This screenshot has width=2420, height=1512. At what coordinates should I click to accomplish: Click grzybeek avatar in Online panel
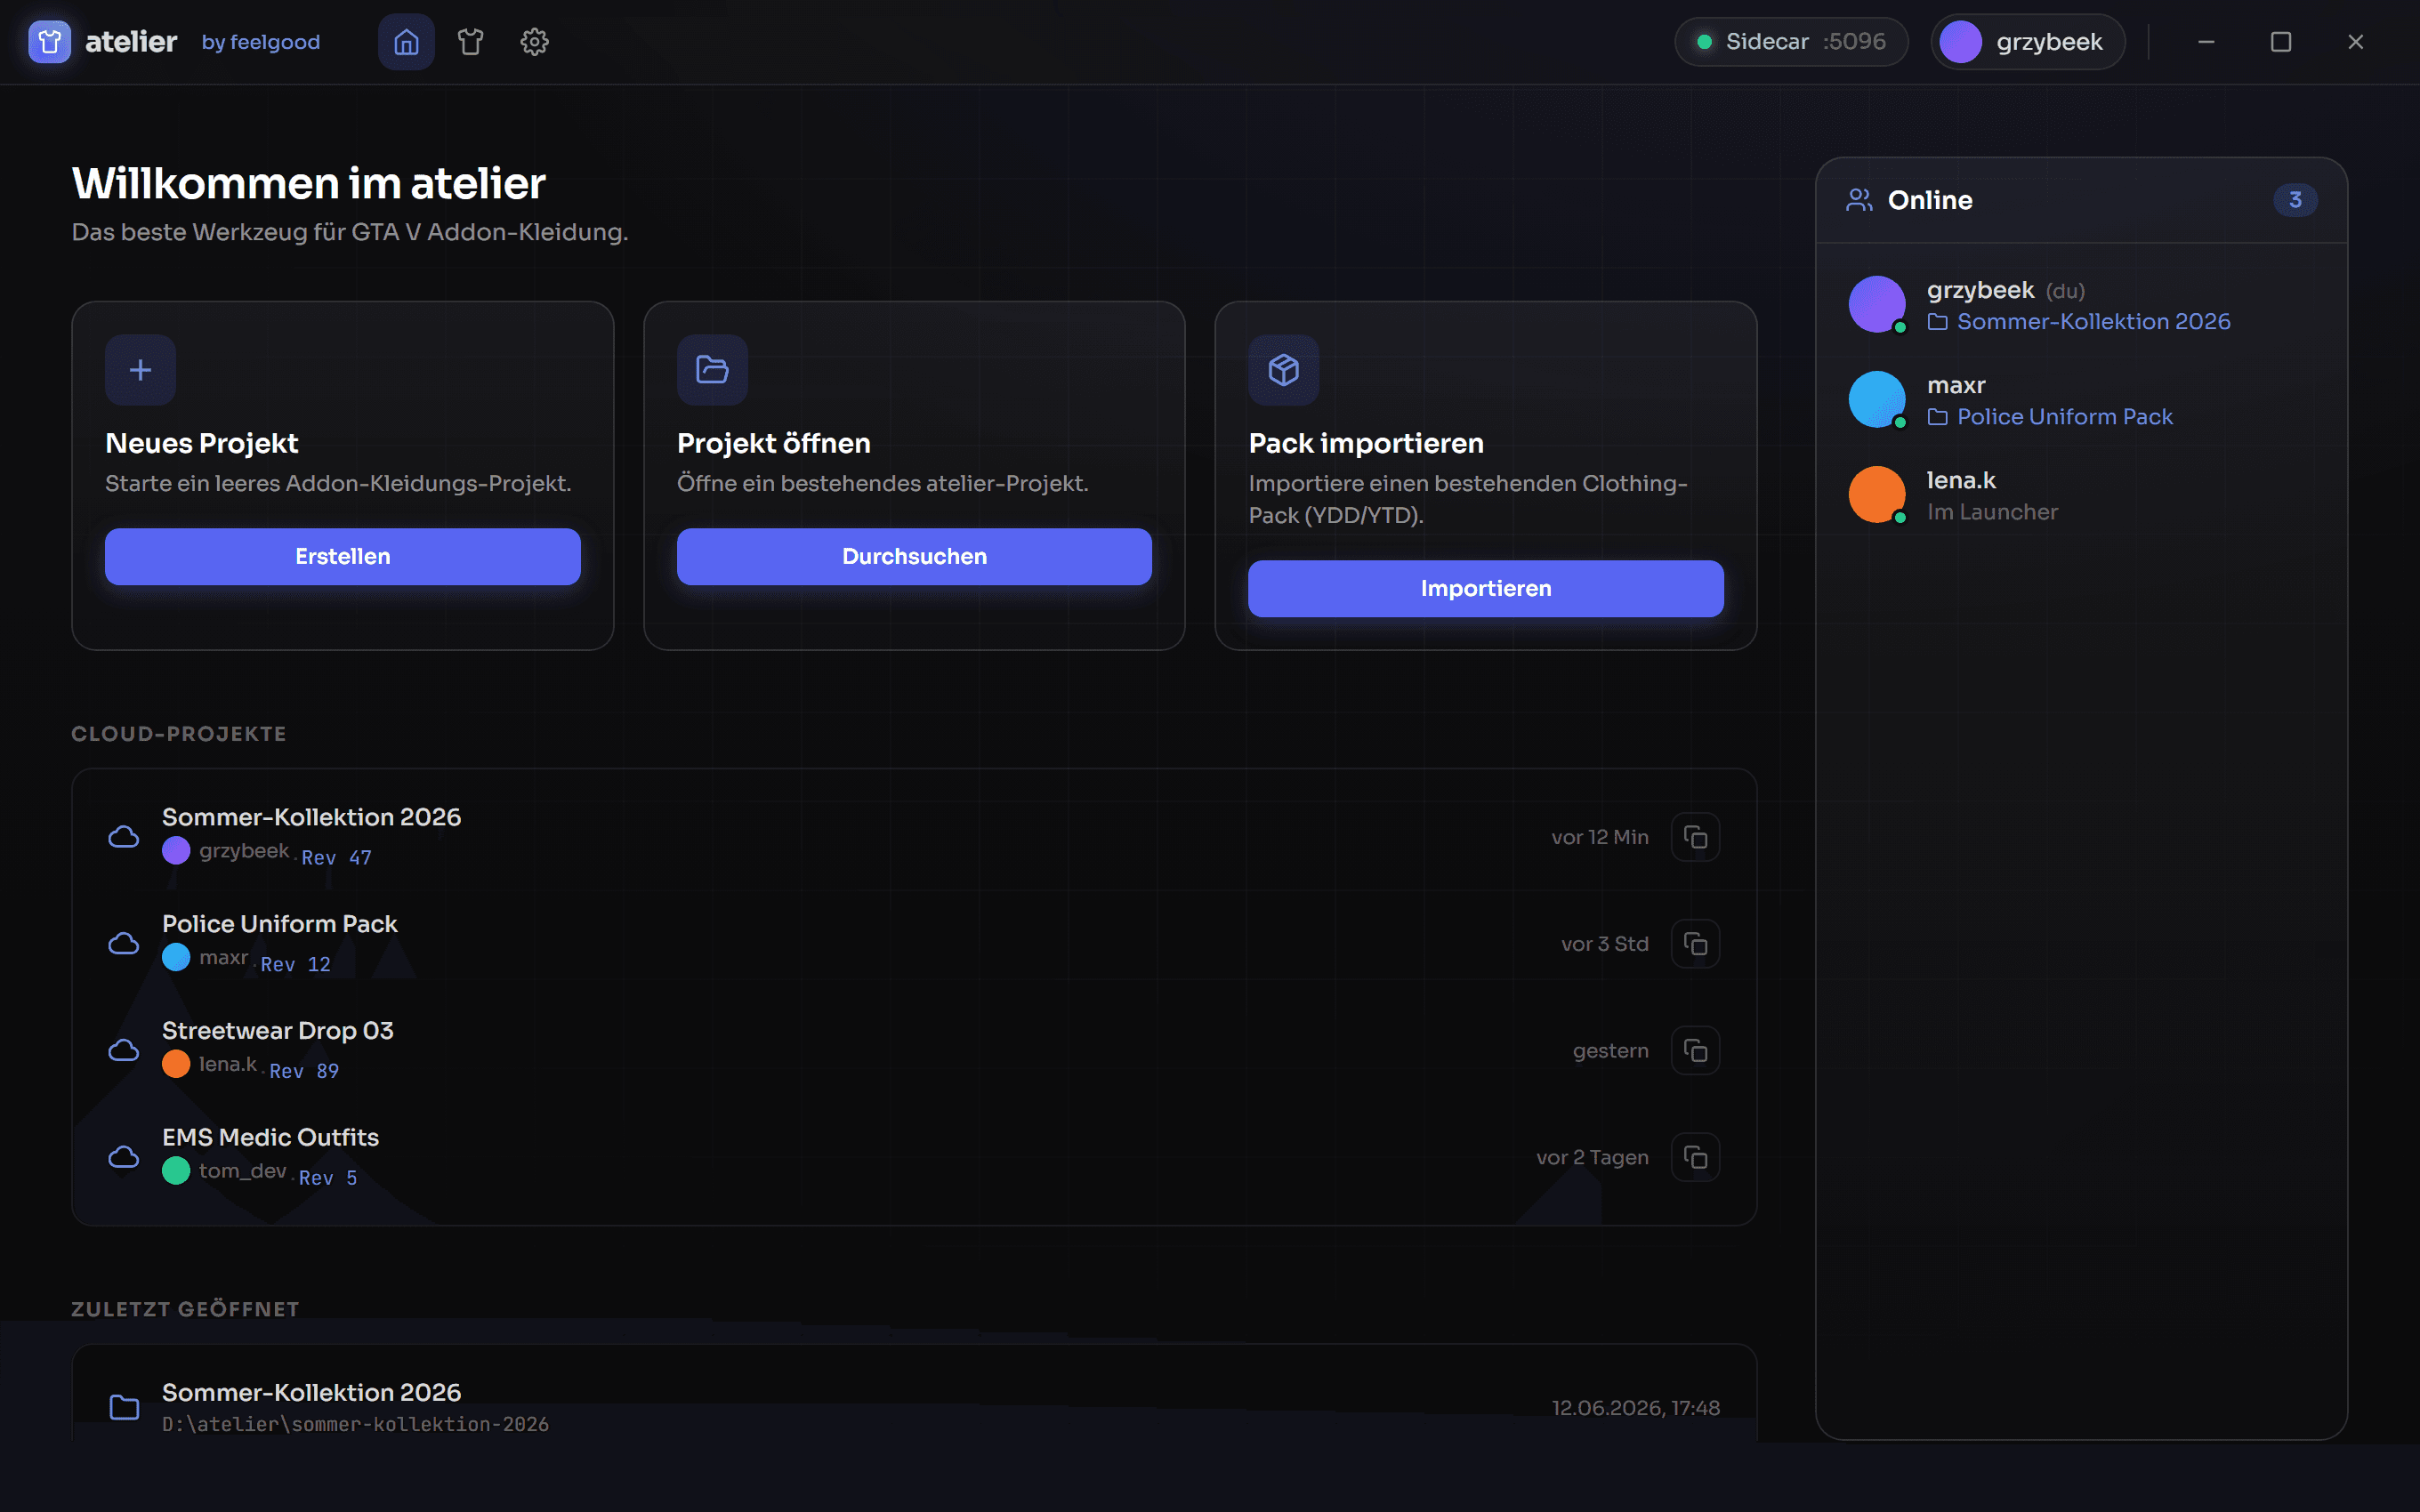tap(1877, 304)
